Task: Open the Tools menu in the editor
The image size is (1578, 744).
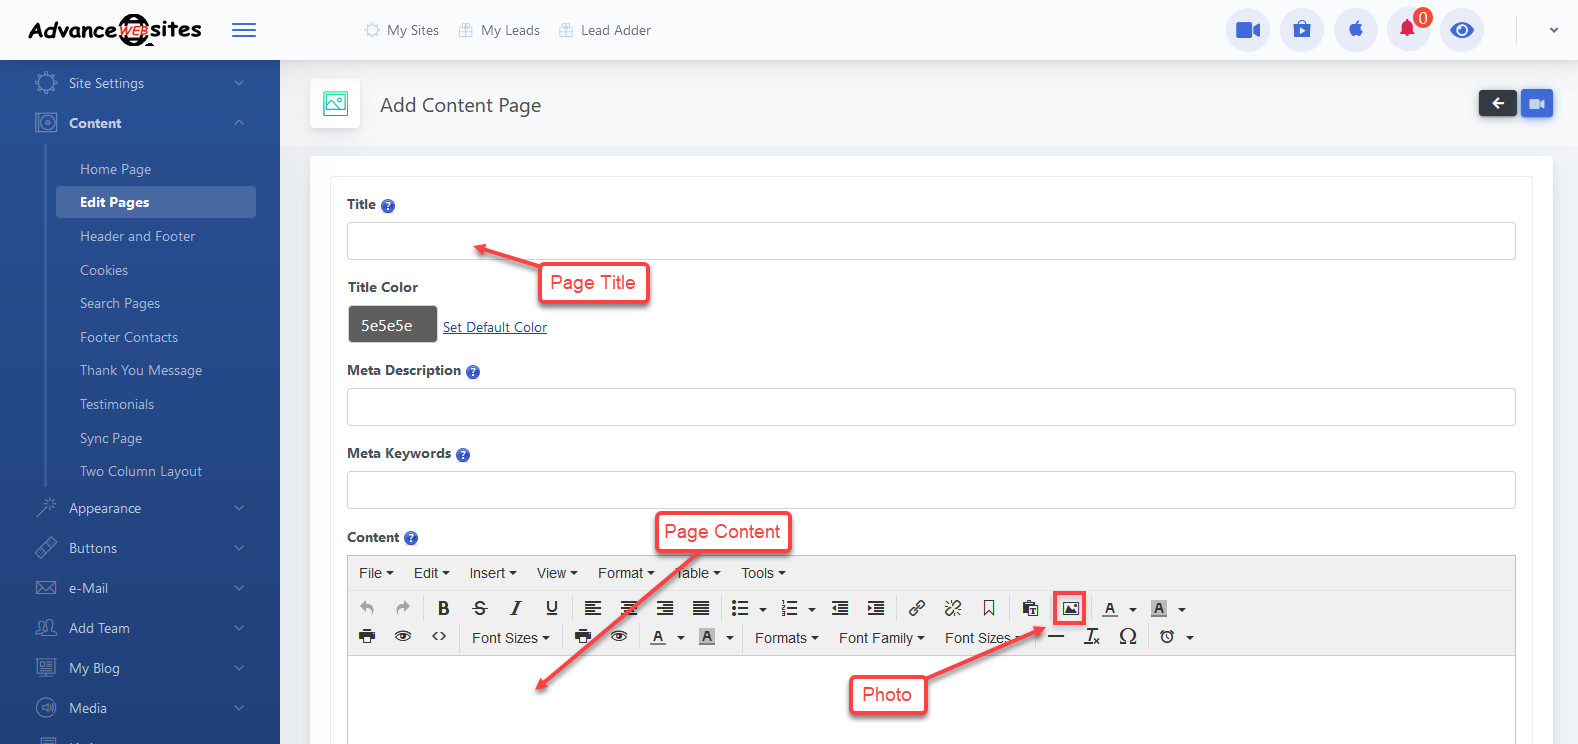Action: point(763,573)
